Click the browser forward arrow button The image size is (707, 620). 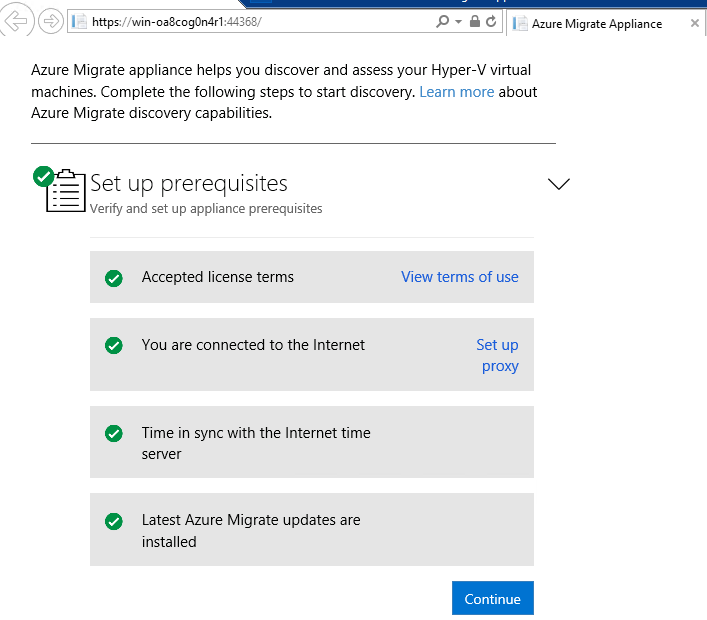[50, 21]
